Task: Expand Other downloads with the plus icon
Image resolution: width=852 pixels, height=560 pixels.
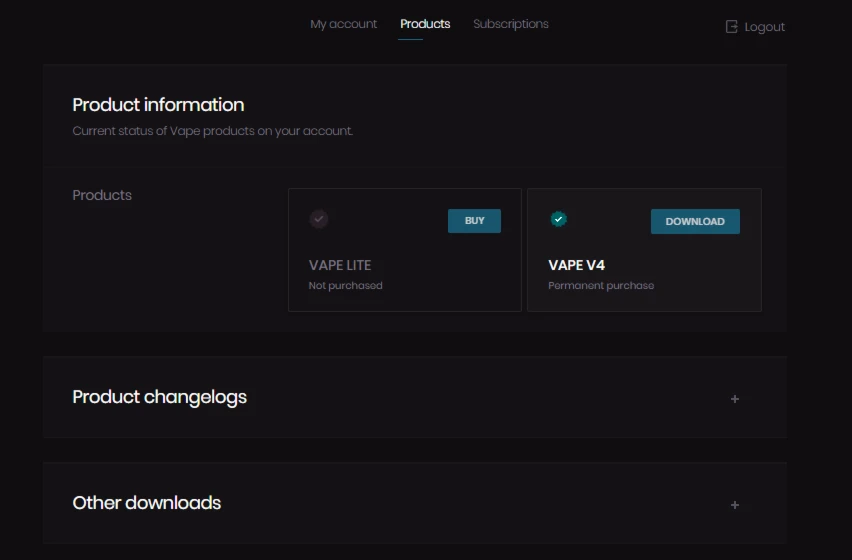Action: click(735, 505)
